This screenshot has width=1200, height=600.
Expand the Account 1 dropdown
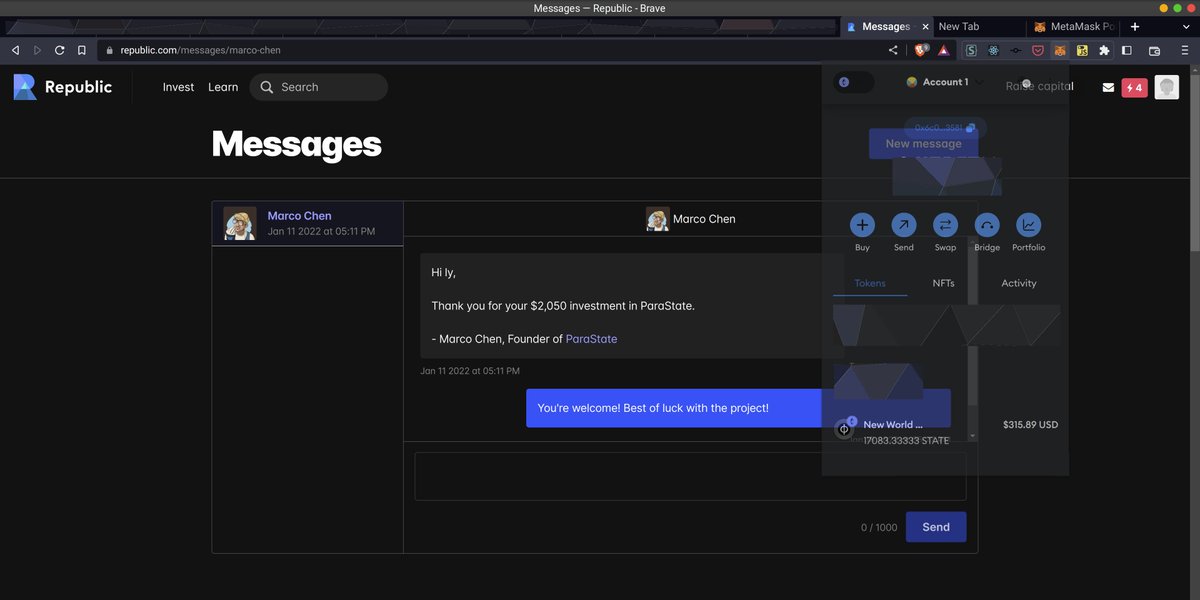(944, 82)
